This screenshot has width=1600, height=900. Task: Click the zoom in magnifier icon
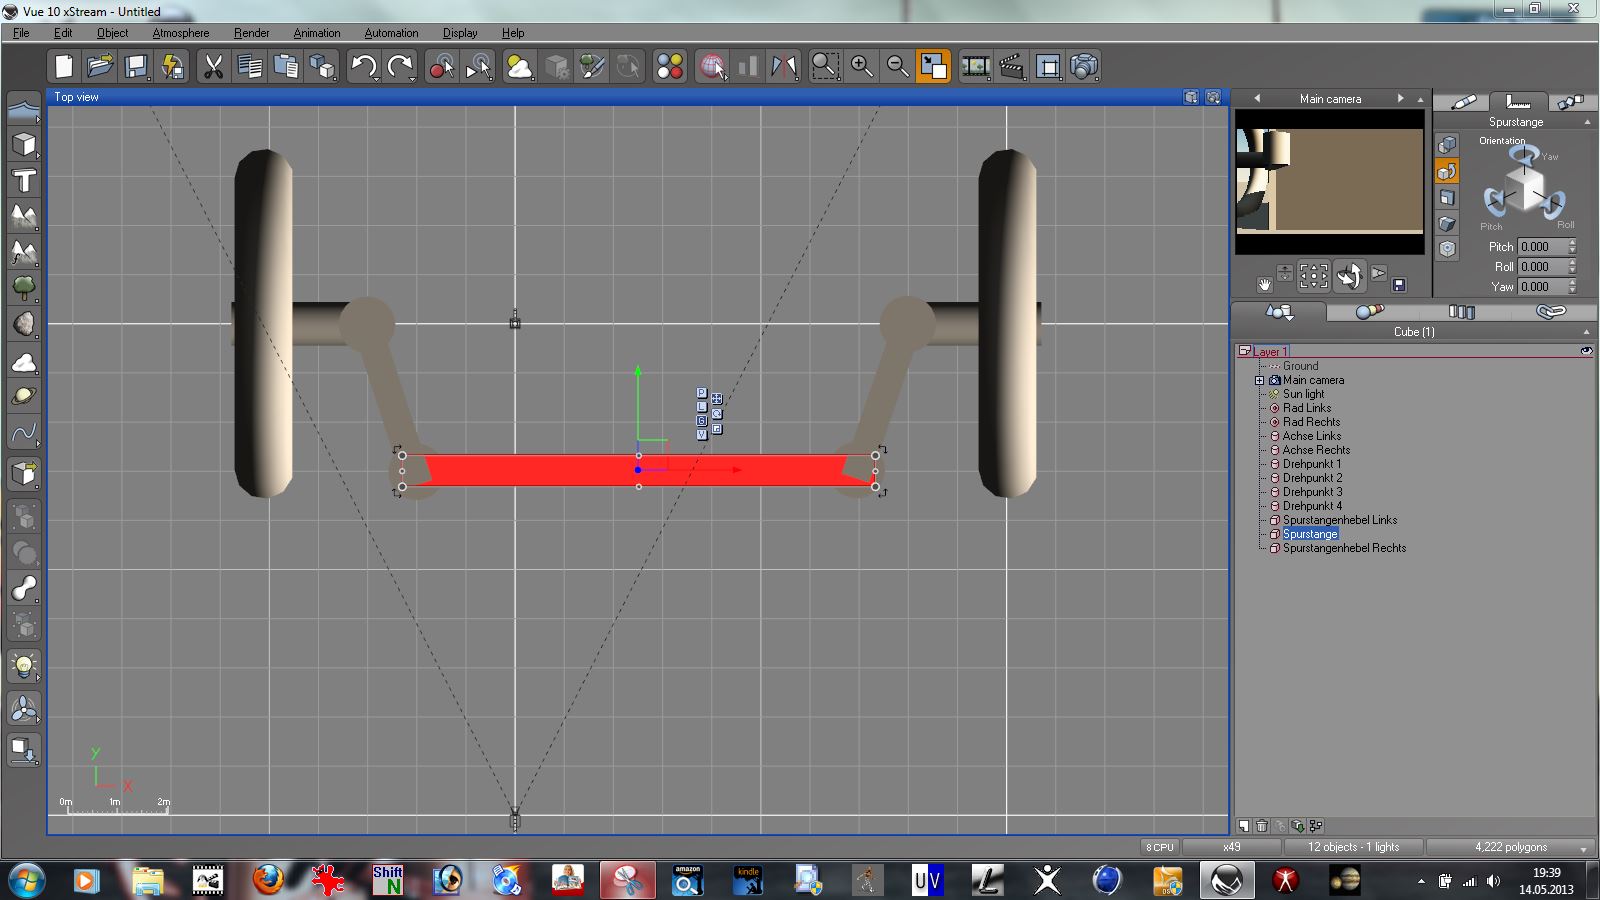pyautogui.click(x=861, y=67)
